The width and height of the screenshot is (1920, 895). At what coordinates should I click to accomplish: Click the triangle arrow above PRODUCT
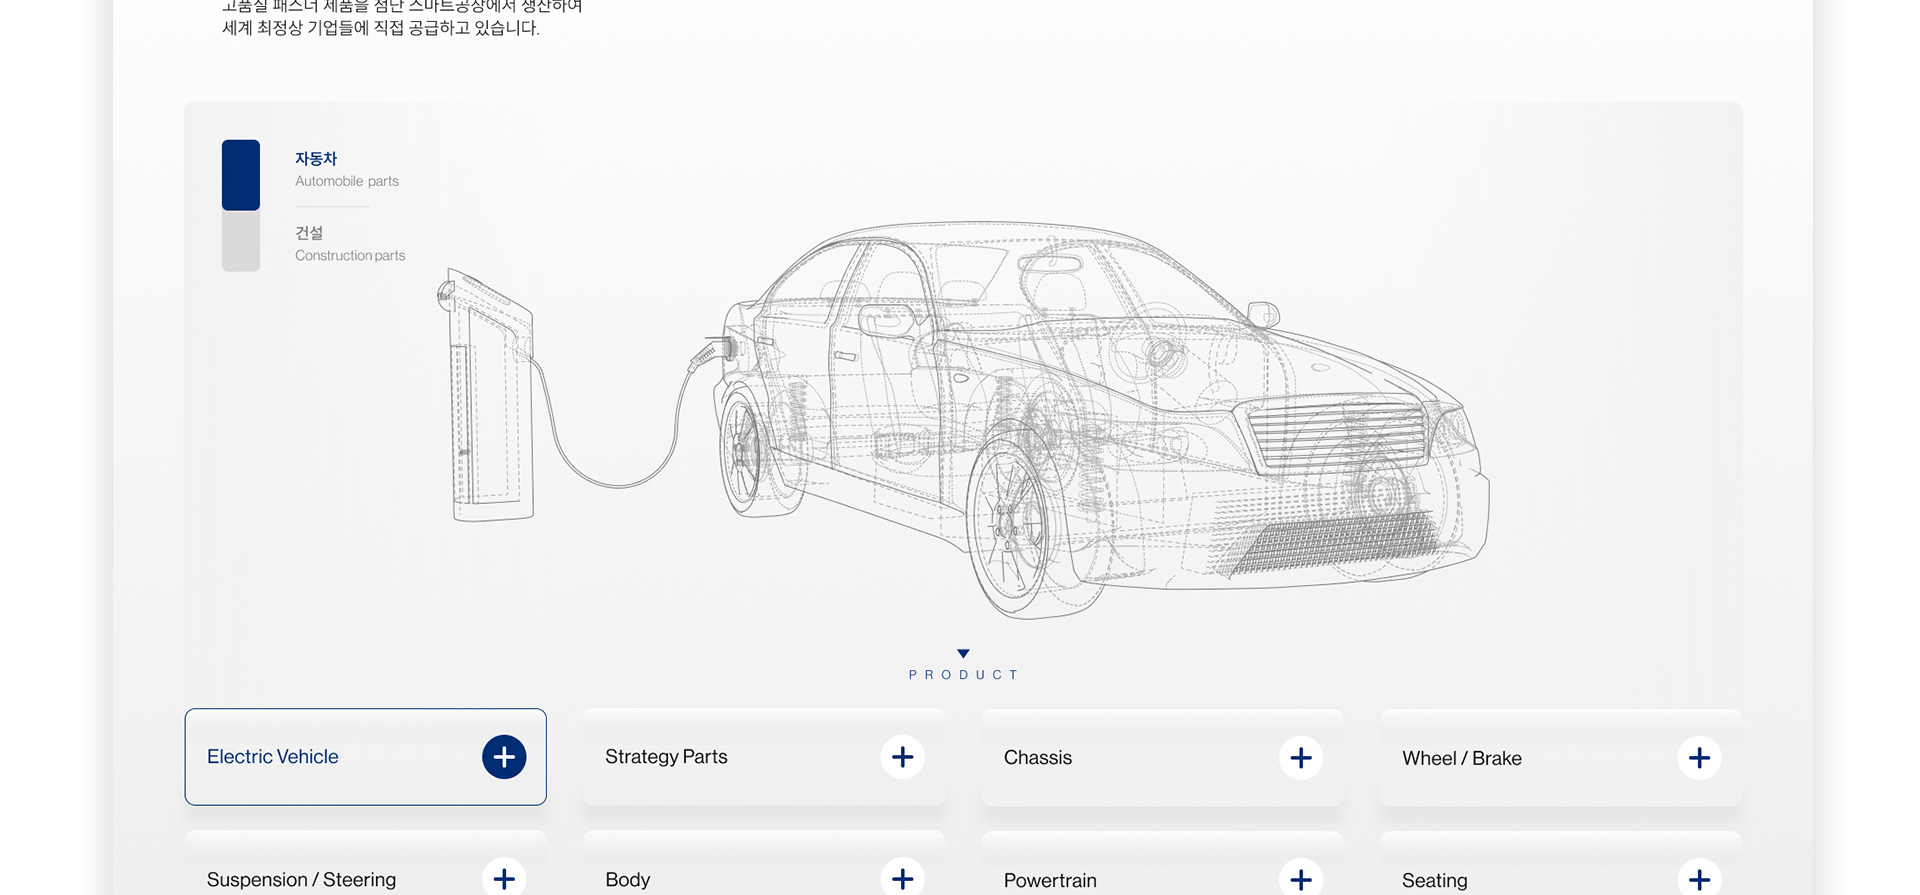963,653
